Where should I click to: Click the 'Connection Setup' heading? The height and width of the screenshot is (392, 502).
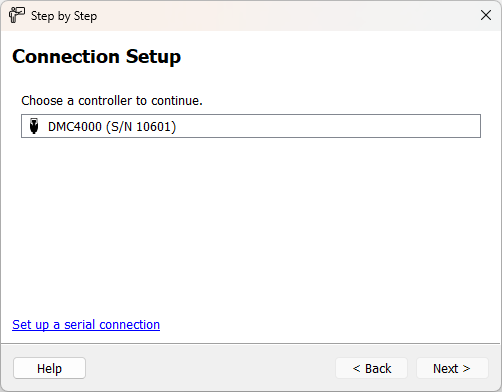pos(97,56)
